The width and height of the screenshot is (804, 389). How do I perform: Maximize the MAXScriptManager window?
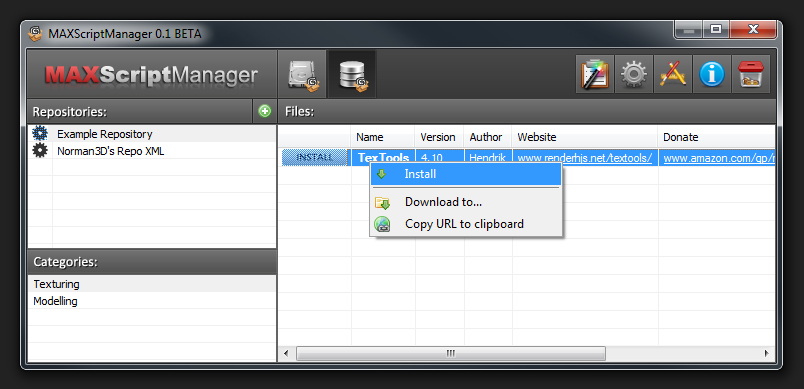[716, 31]
